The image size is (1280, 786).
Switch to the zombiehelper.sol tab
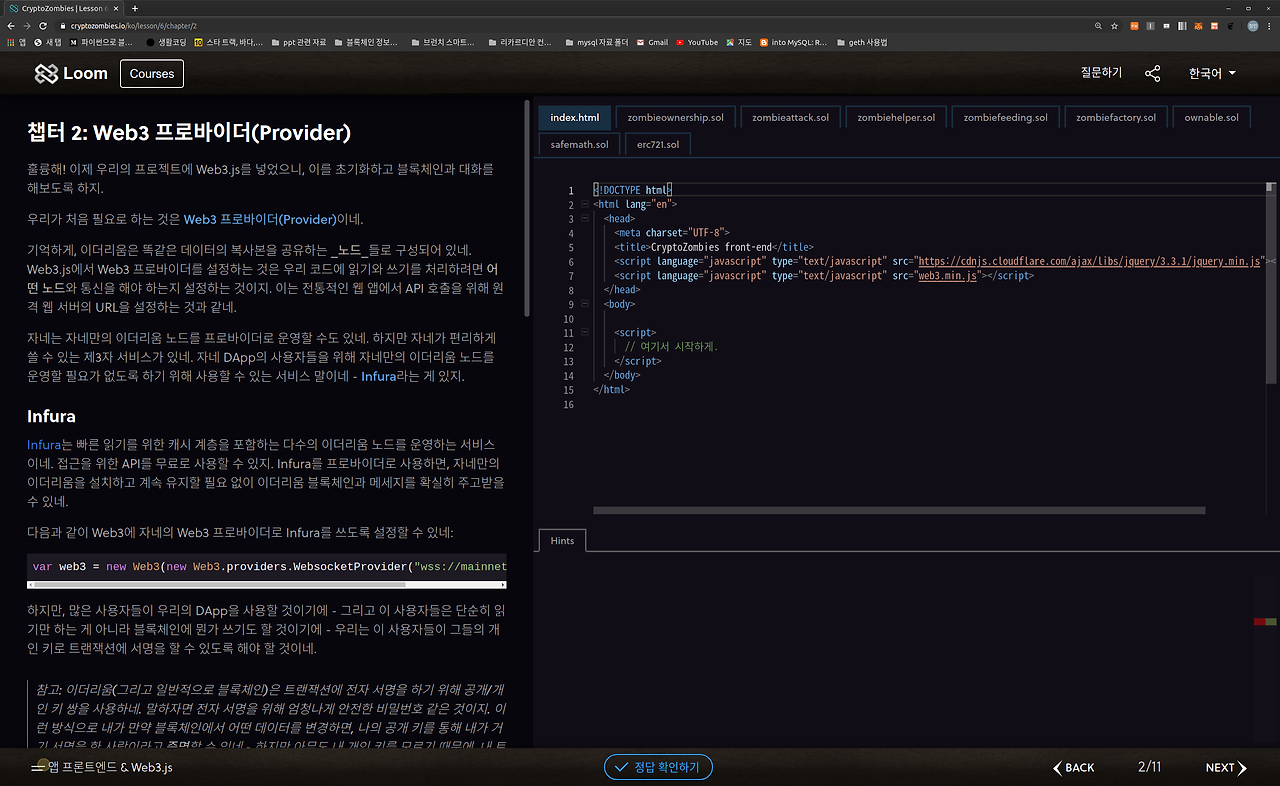(896, 117)
